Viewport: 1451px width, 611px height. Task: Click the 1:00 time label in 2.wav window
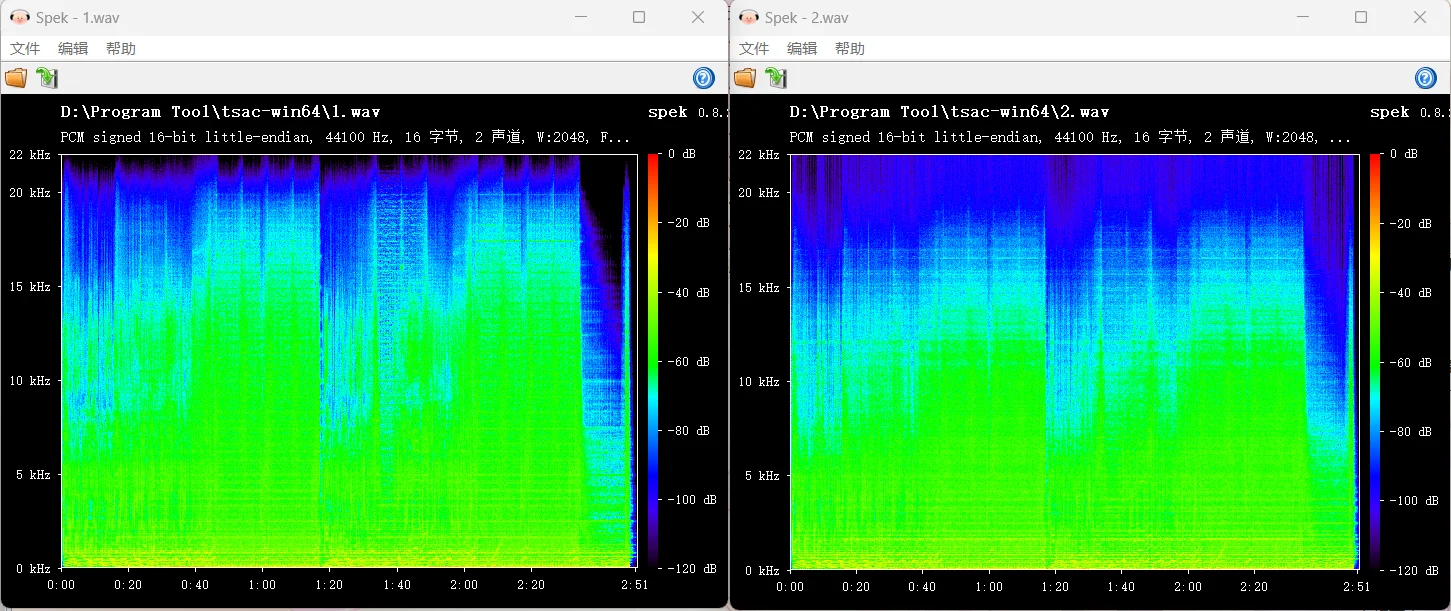(x=988, y=587)
